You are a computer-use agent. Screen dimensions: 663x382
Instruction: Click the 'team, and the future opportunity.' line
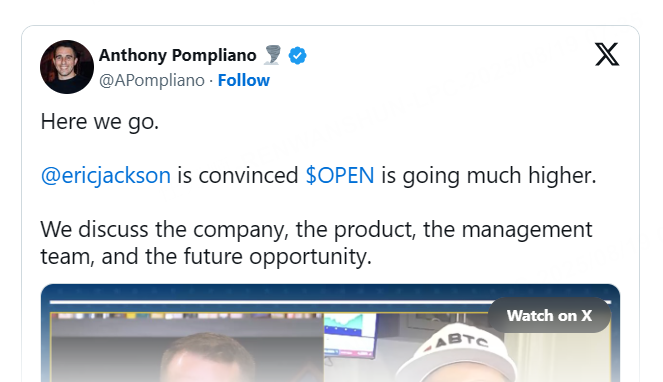click(x=206, y=256)
